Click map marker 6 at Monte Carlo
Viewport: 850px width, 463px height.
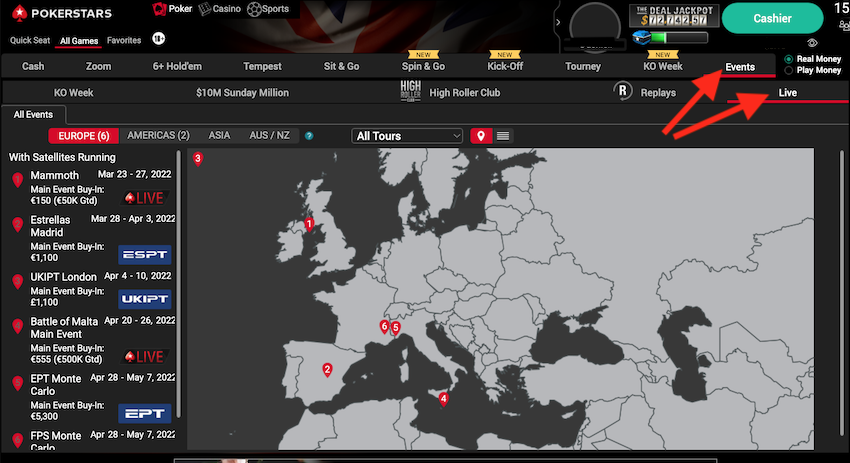click(x=384, y=326)
